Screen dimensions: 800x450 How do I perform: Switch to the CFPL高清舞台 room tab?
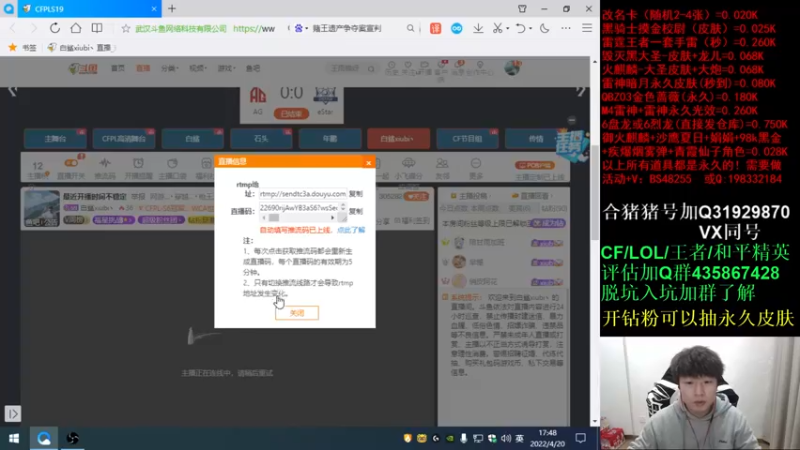click(124, 139)
